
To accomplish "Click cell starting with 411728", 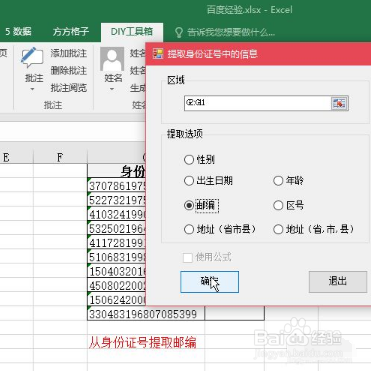I will (117, 243).
